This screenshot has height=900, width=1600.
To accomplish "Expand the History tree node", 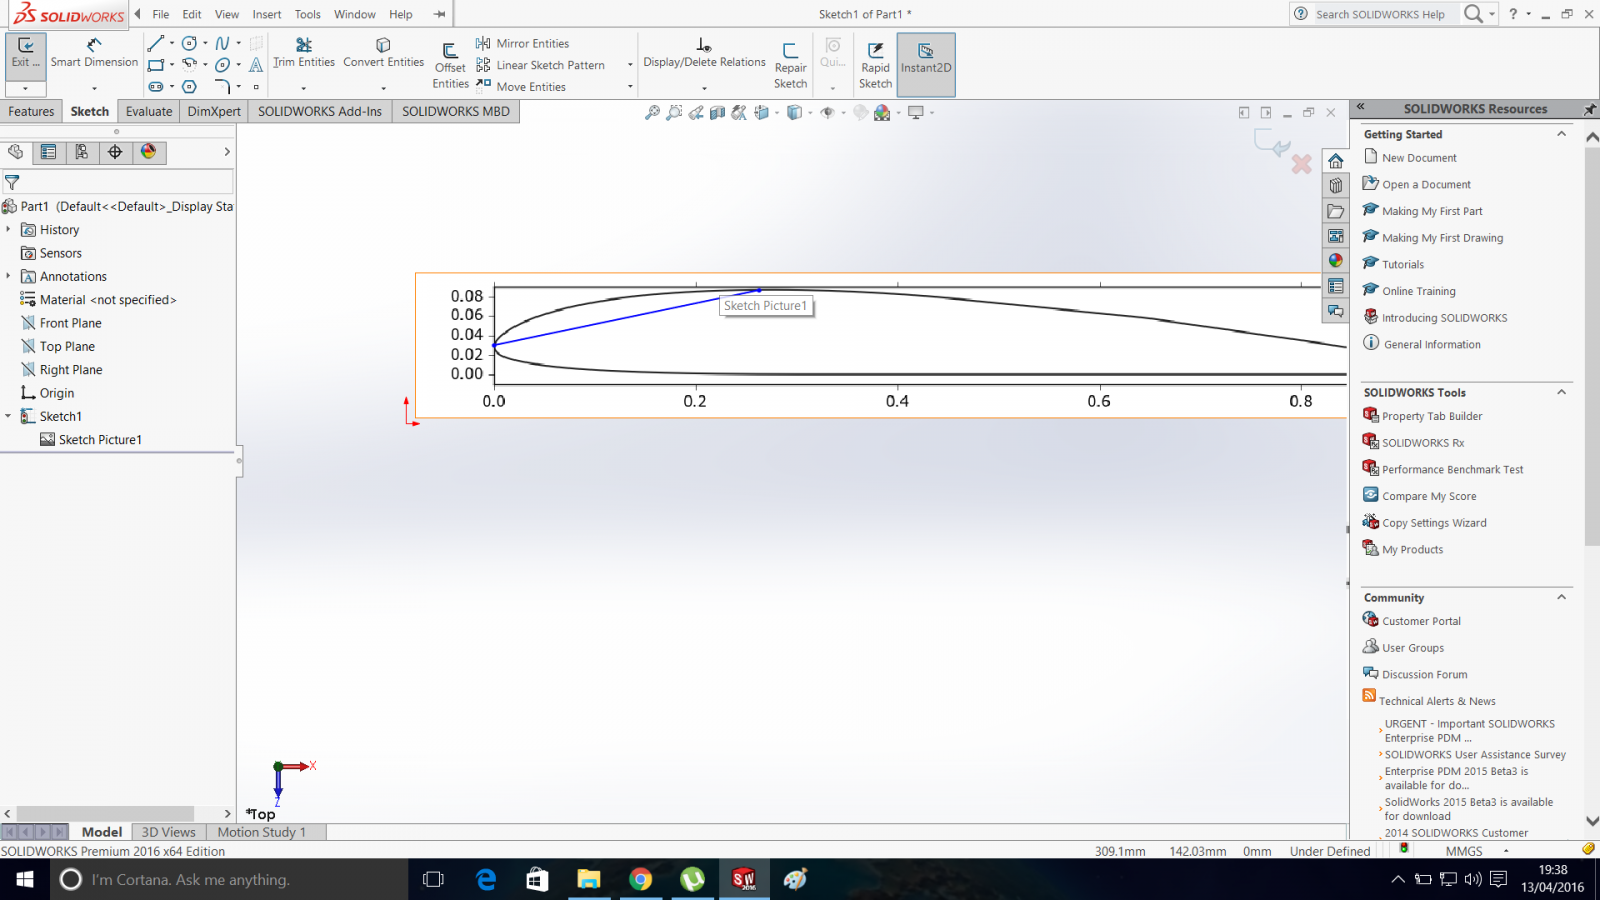I will coord(8,230).
